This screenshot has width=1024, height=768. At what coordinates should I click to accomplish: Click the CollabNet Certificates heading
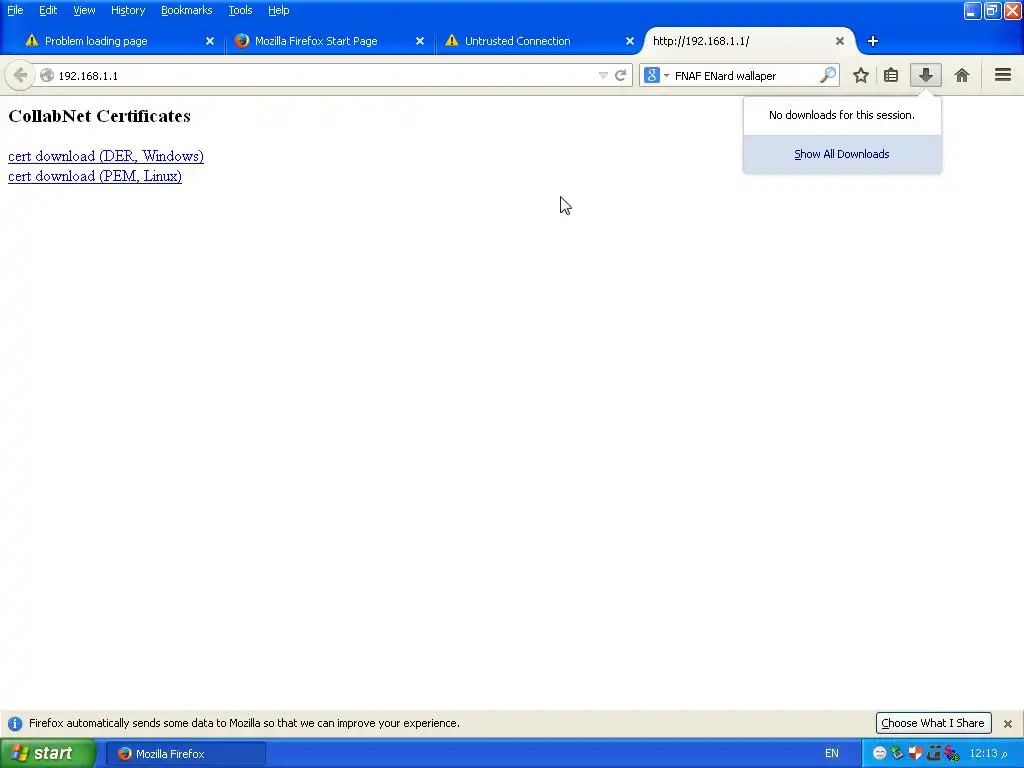click(x=99, y=116)
